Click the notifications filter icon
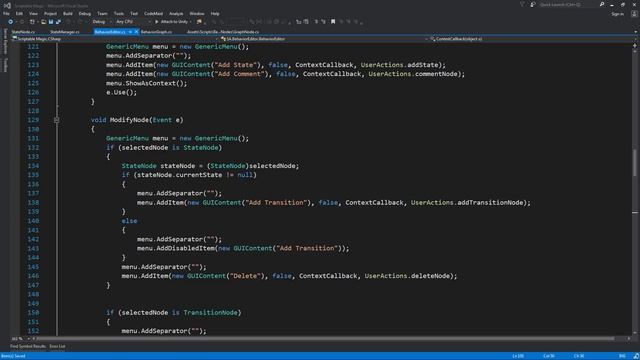The height and width of the screenshot is (360, 640). click(522, 4)
